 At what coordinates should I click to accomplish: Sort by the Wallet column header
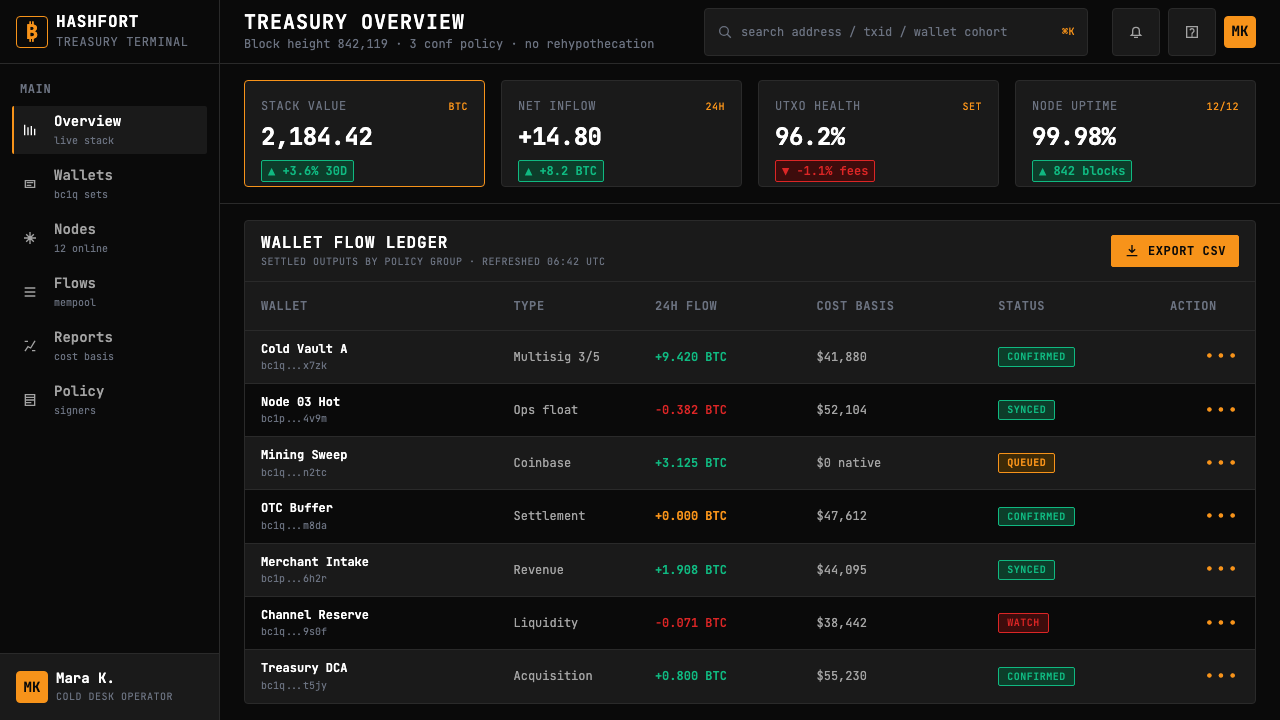pyautogui.click(x=284, y=306)
